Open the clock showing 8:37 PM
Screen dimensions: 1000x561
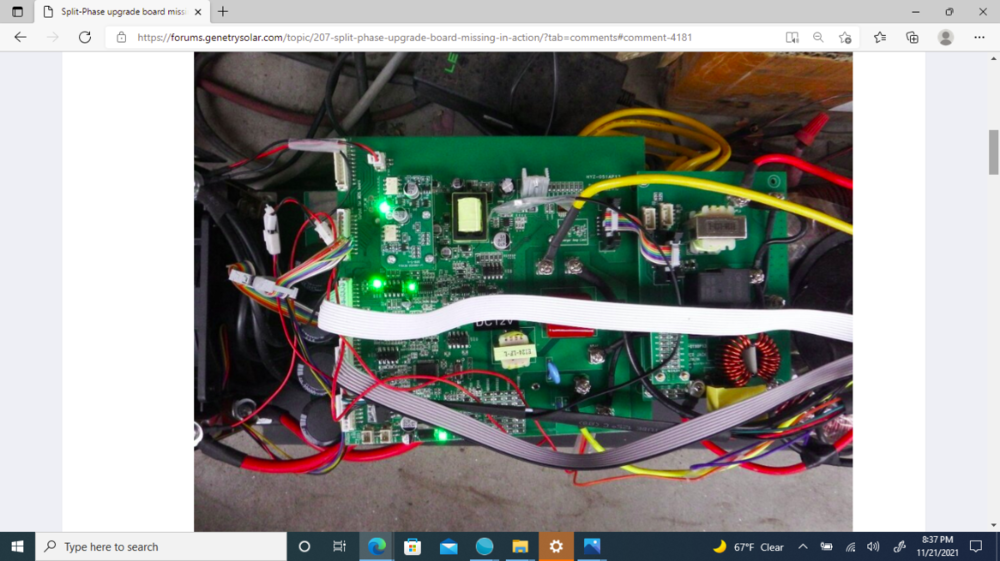pos(938,546)
